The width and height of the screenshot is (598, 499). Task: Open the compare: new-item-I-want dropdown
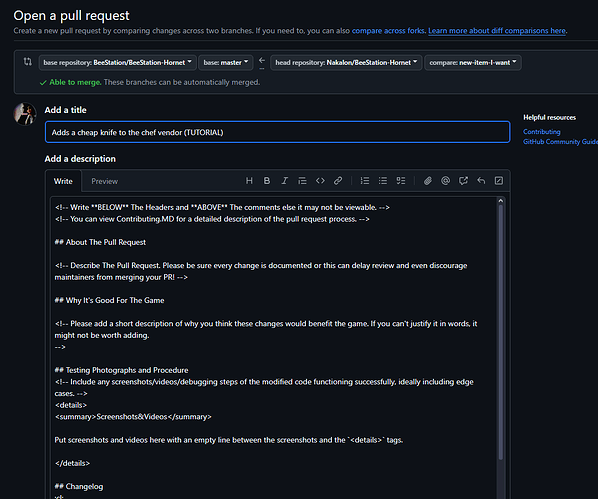[473, 63]
